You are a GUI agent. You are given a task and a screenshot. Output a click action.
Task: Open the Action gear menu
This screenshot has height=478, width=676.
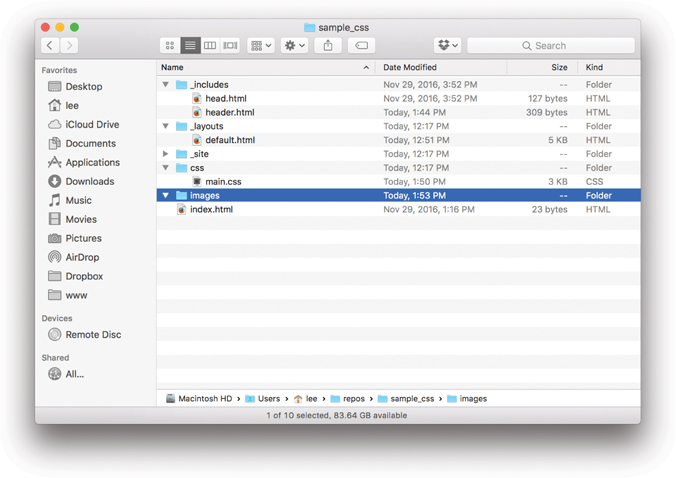[294, 46]
